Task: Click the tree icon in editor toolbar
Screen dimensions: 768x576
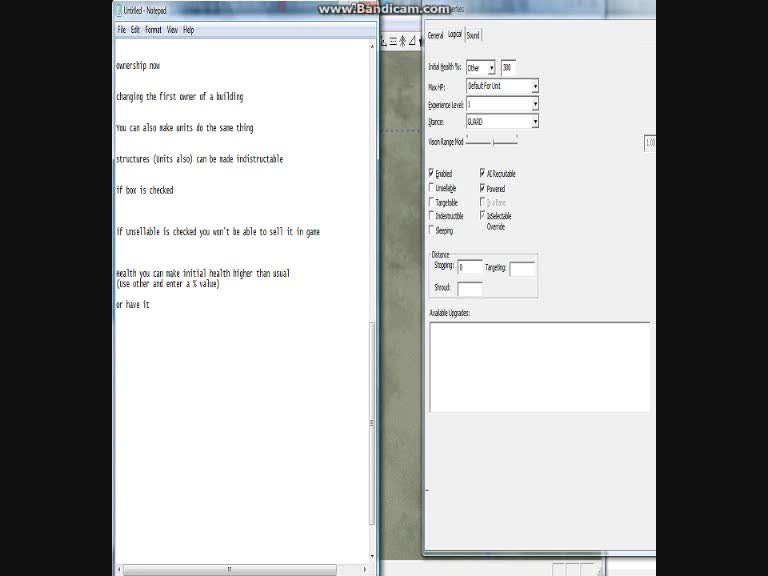Action: click(403, 41)
